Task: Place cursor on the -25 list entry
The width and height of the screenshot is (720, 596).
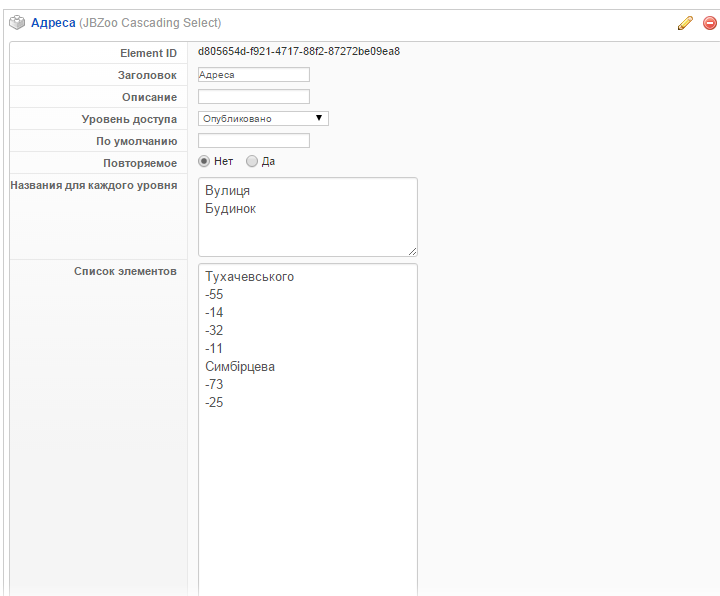Action: tap(214, 403)
